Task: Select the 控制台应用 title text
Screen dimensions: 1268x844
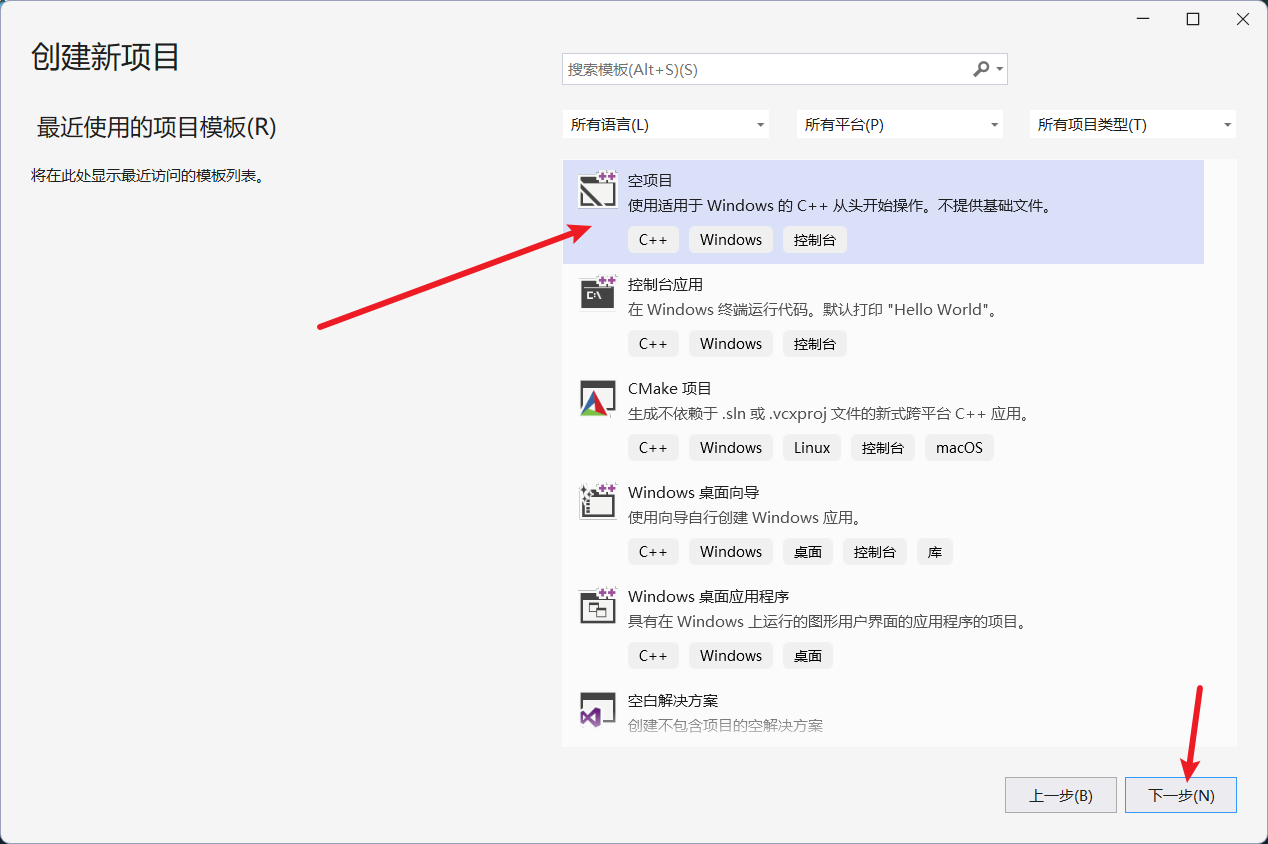Action: [665, 285]
